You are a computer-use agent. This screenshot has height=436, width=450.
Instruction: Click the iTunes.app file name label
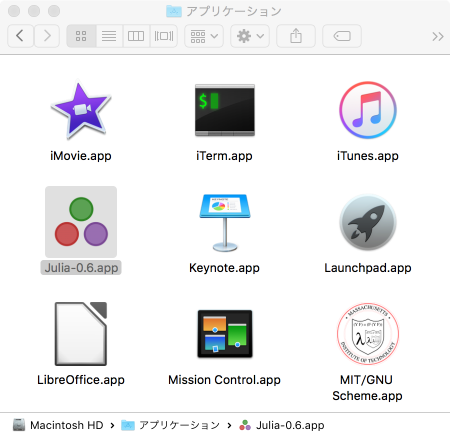click(x=368, y=156)
